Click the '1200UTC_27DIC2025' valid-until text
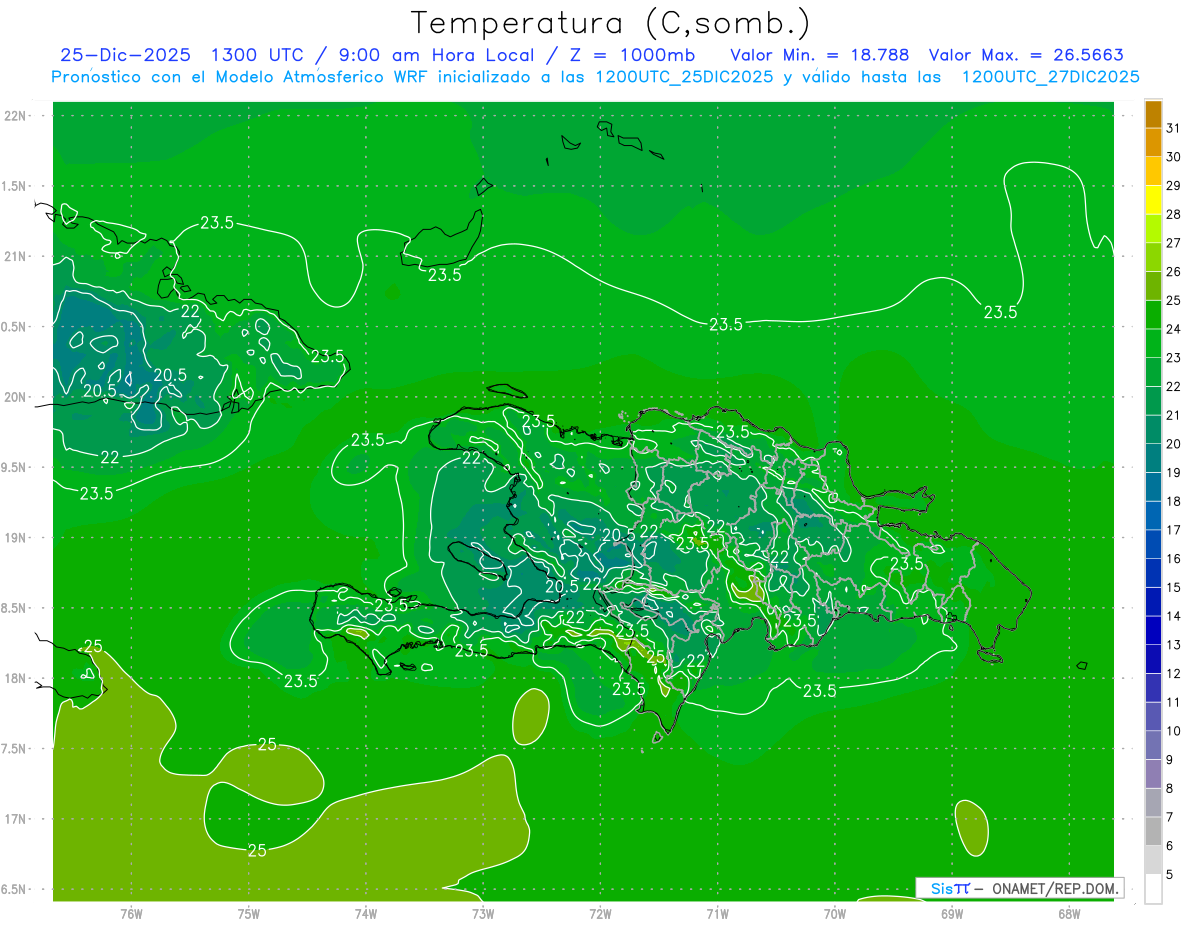The width and height of the screenshot is (1200, 927). pyautogui.click(x=1050, y=76)
